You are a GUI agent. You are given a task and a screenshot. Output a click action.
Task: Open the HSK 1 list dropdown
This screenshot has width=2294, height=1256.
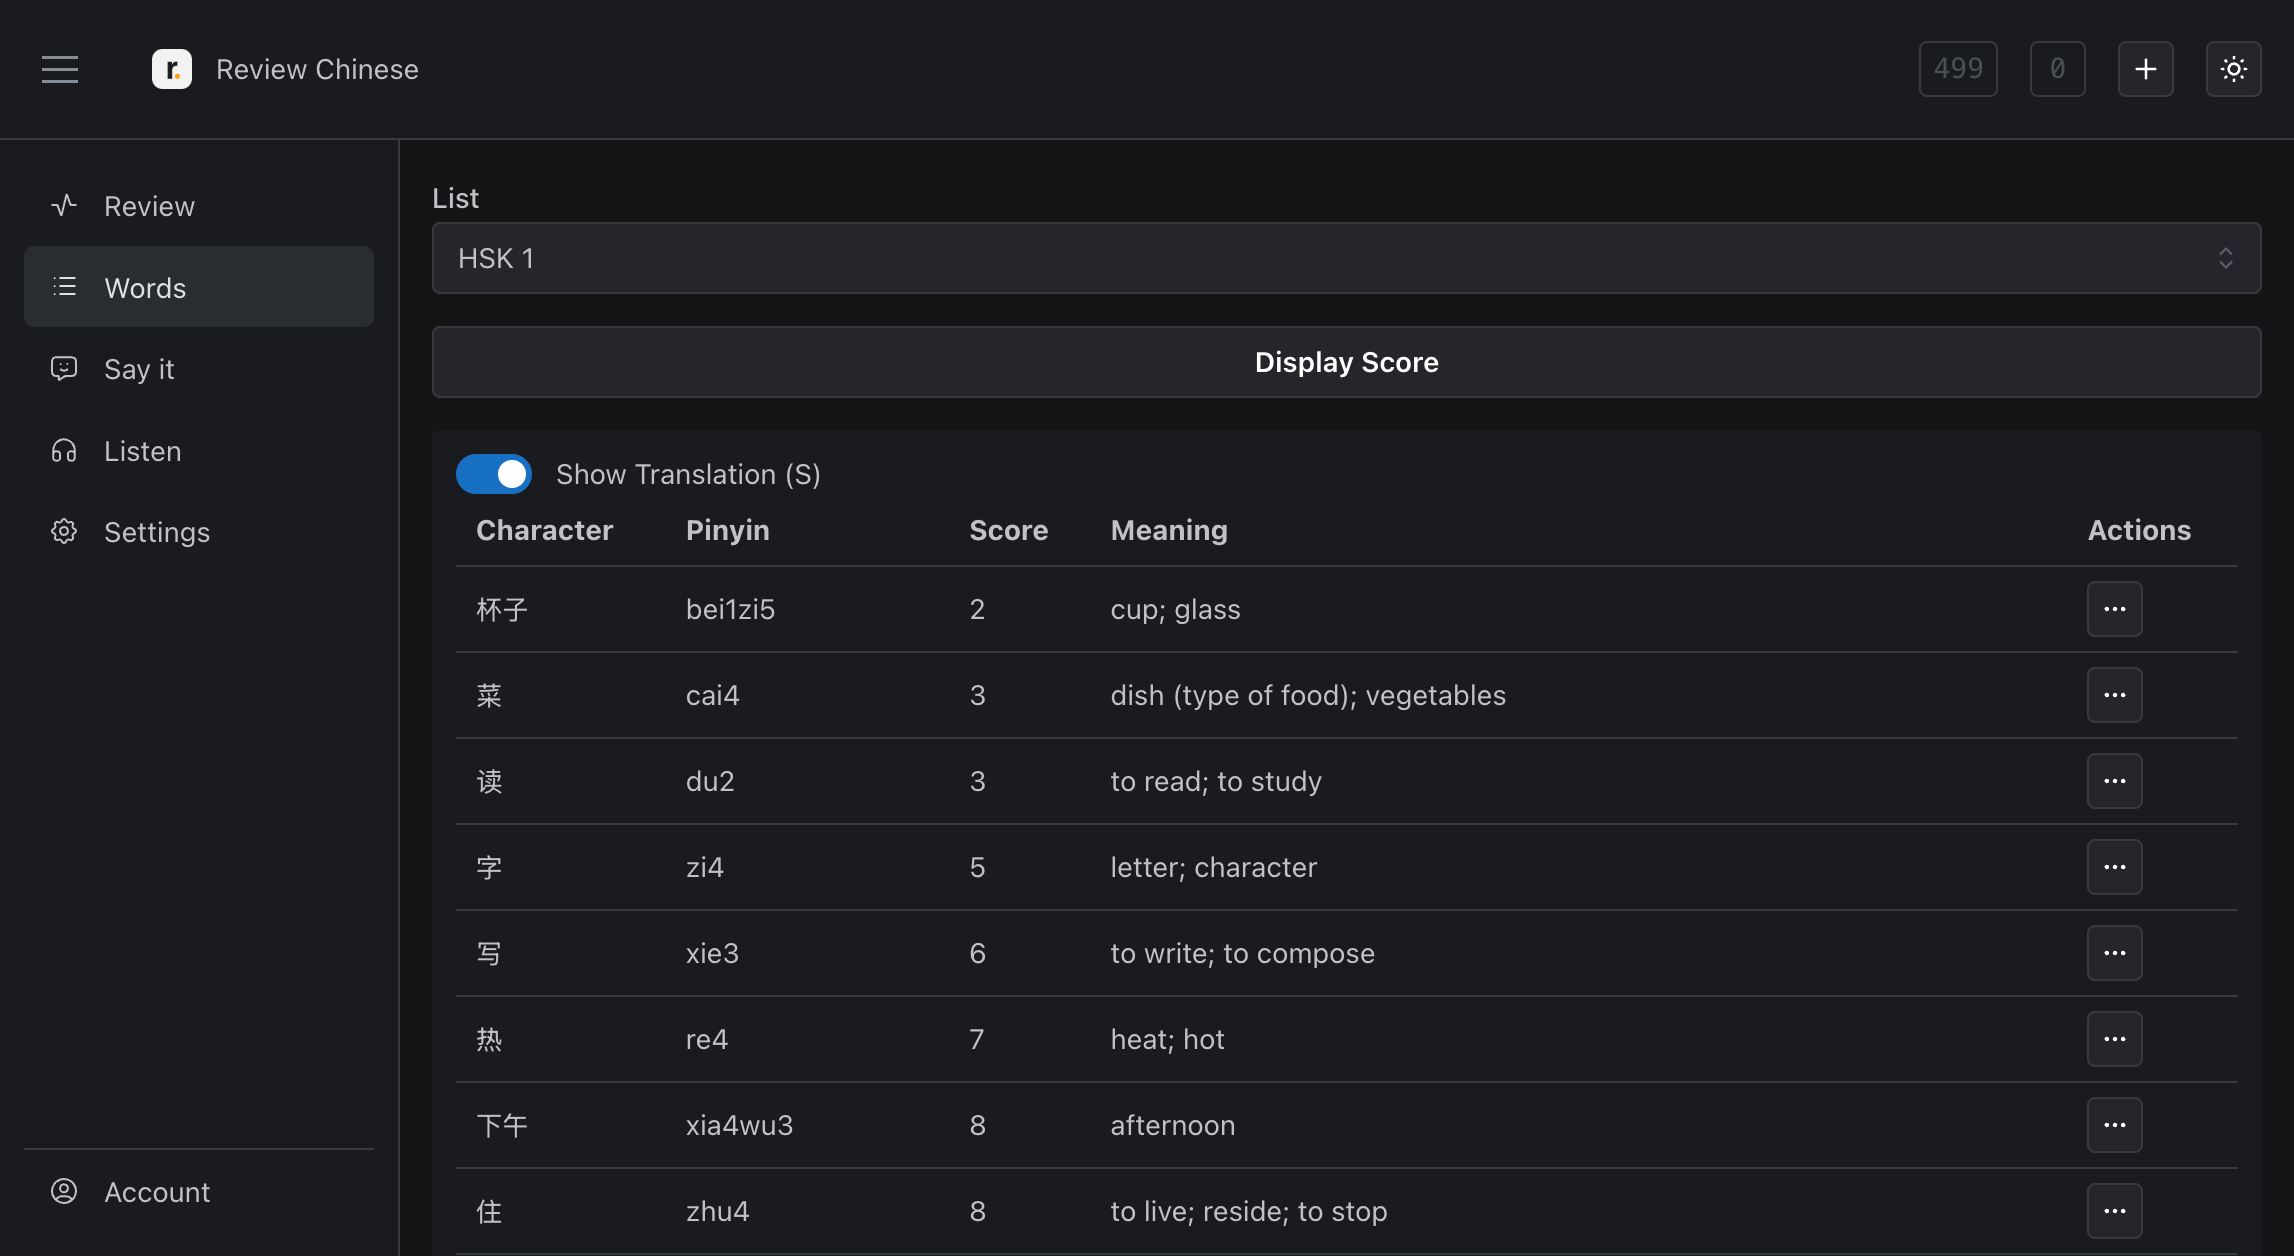coord(1346,258)
